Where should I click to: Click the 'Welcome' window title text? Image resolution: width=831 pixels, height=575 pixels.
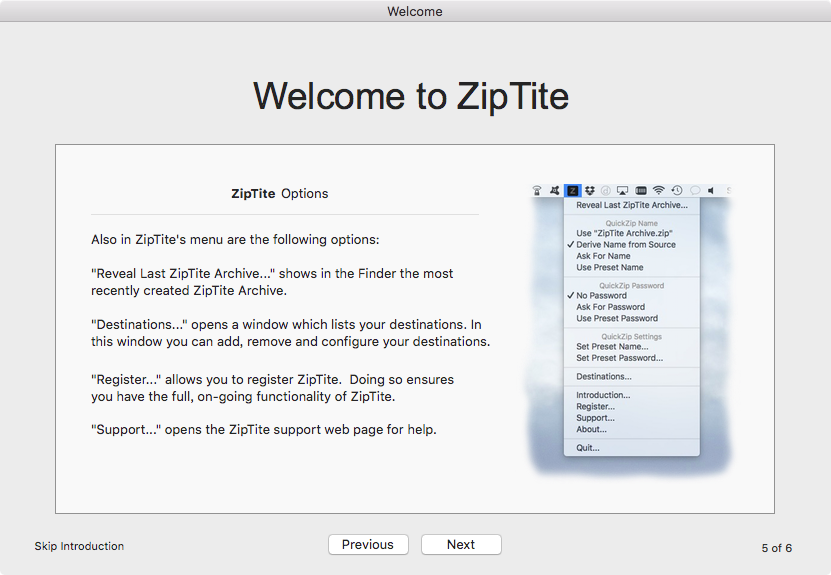click(x=415, y=11)
